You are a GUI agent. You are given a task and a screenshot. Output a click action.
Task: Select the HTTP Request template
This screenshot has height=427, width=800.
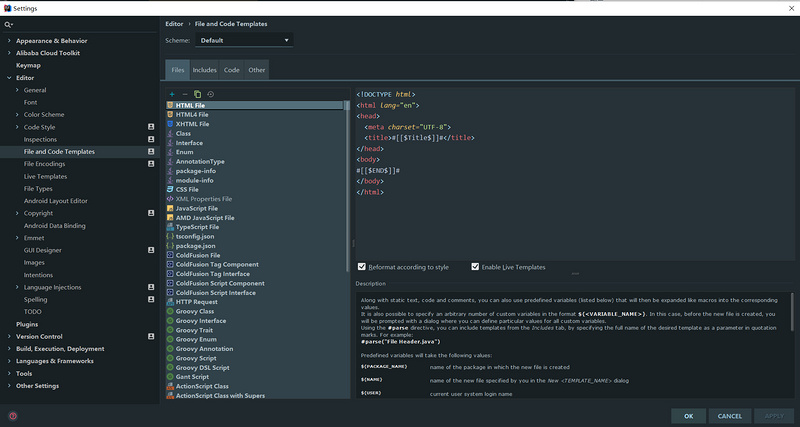click(x=196, y=301)
